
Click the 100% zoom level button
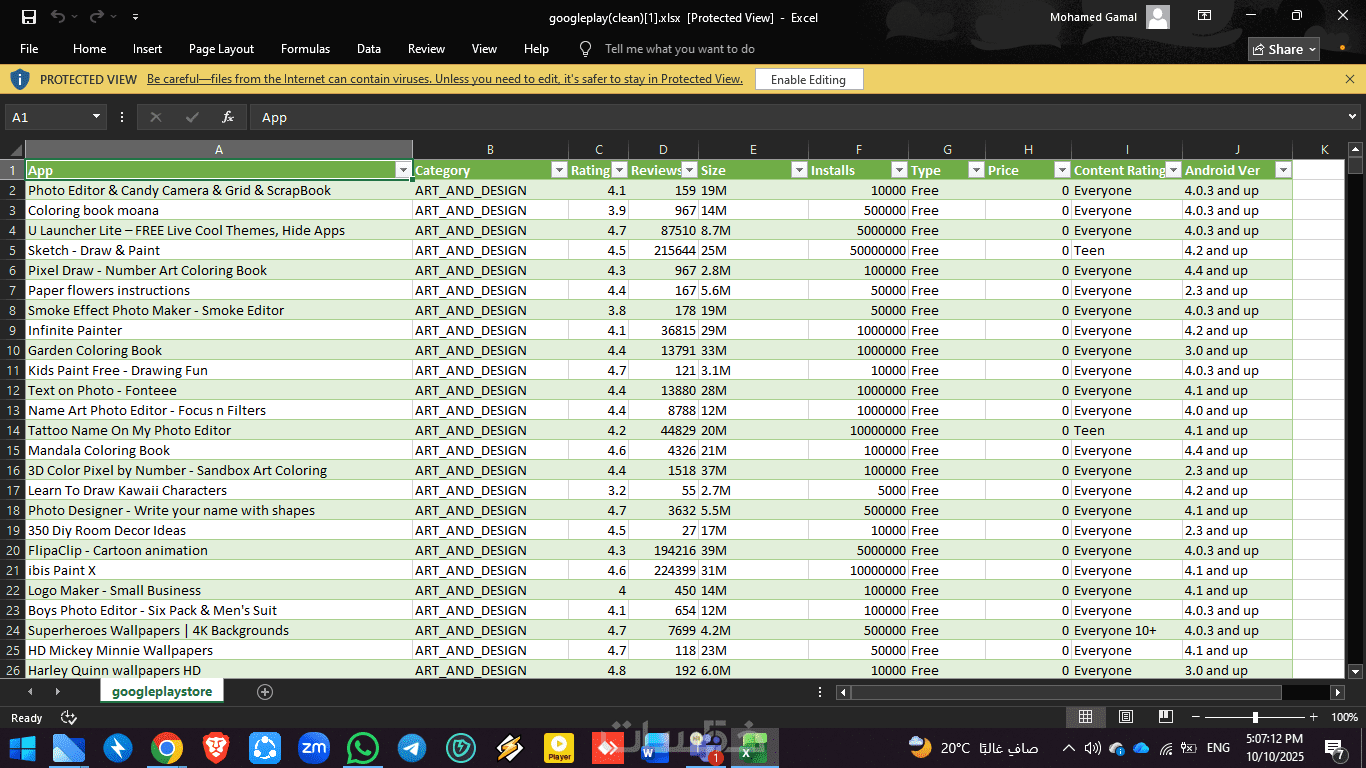coord(1344,717)
